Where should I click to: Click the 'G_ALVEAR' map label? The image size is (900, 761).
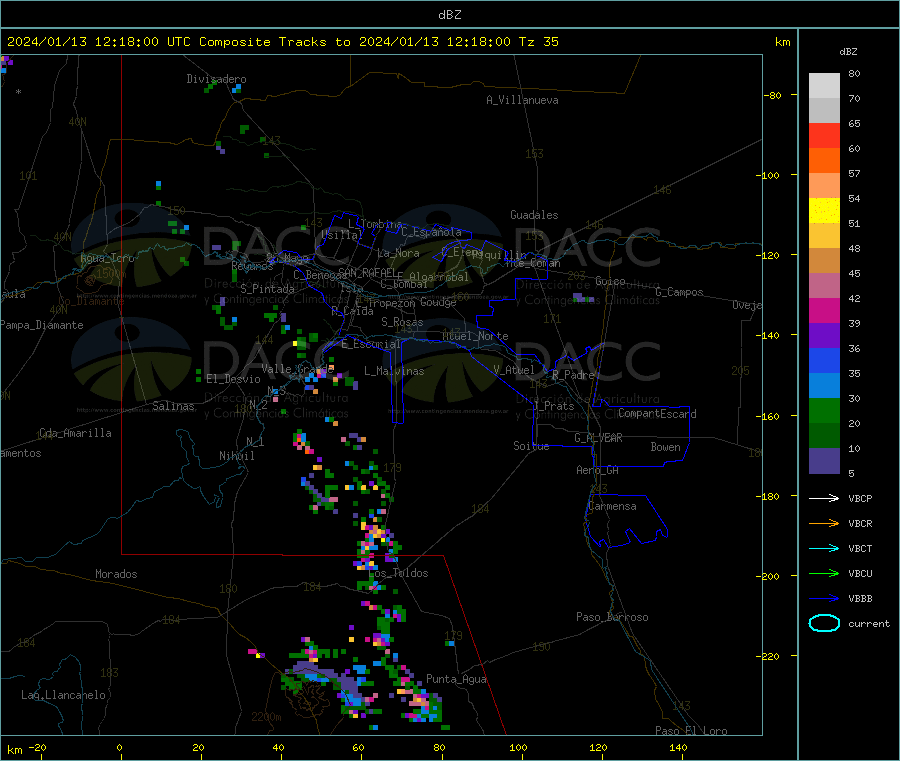[598, 438]
